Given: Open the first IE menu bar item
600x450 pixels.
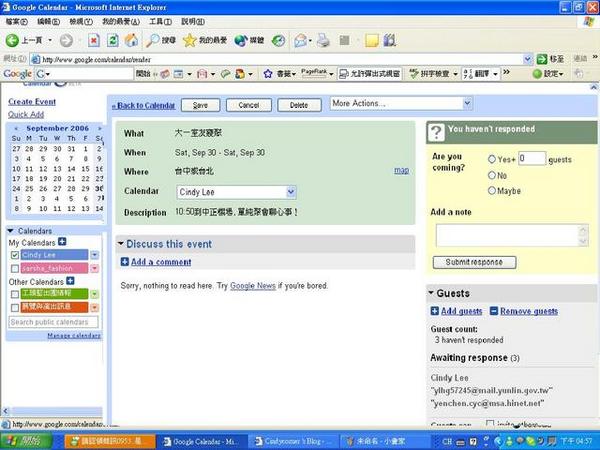Looking at the screenshot, I should point(16,21).
